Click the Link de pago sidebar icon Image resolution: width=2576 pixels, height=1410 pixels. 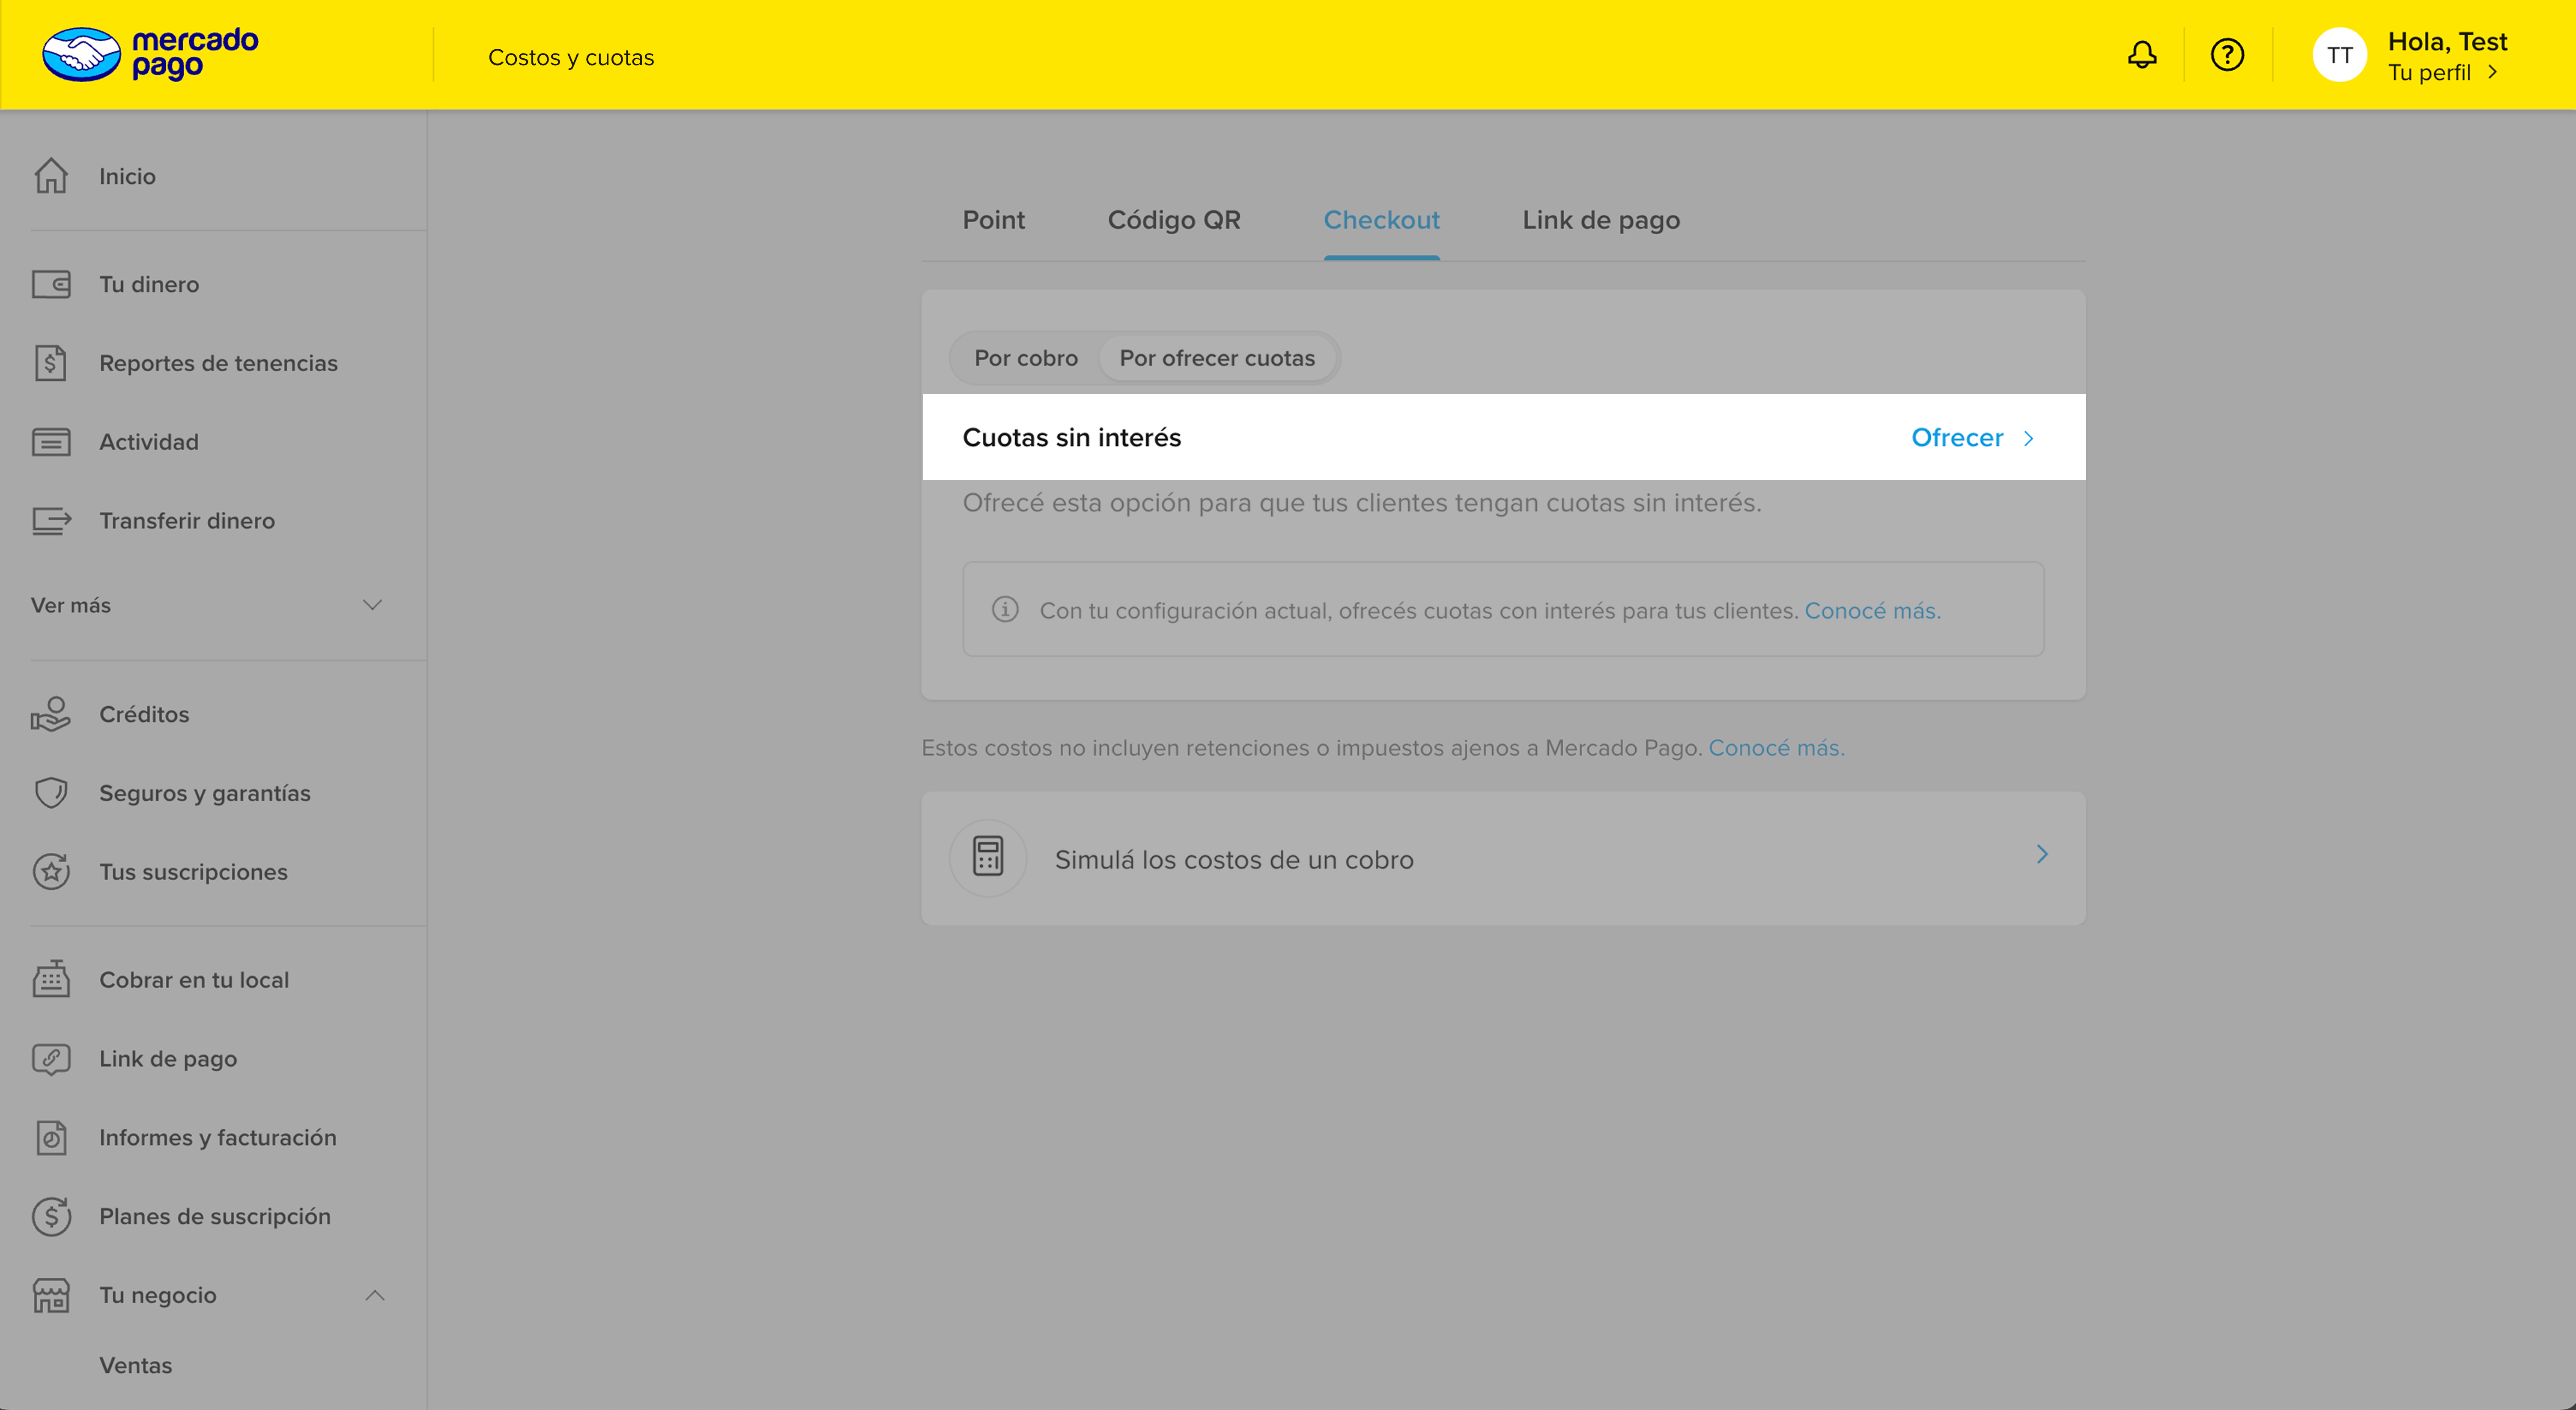coord(51,1059)
